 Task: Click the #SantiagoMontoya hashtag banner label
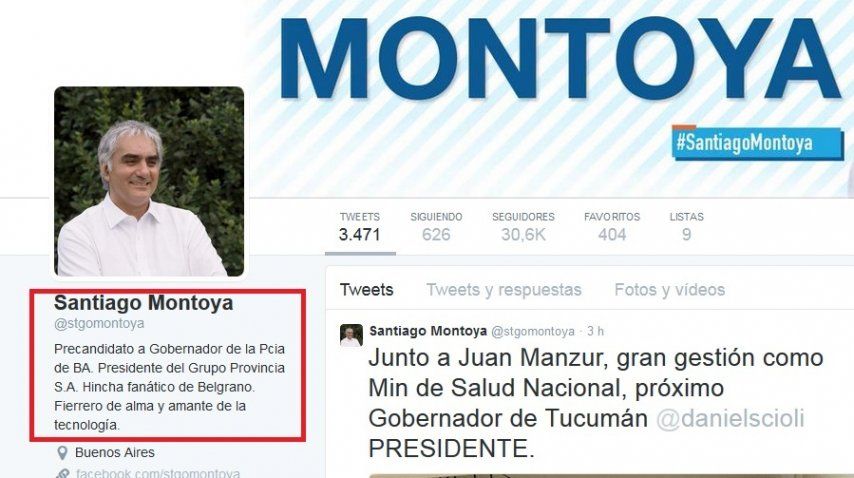[744, 143]
